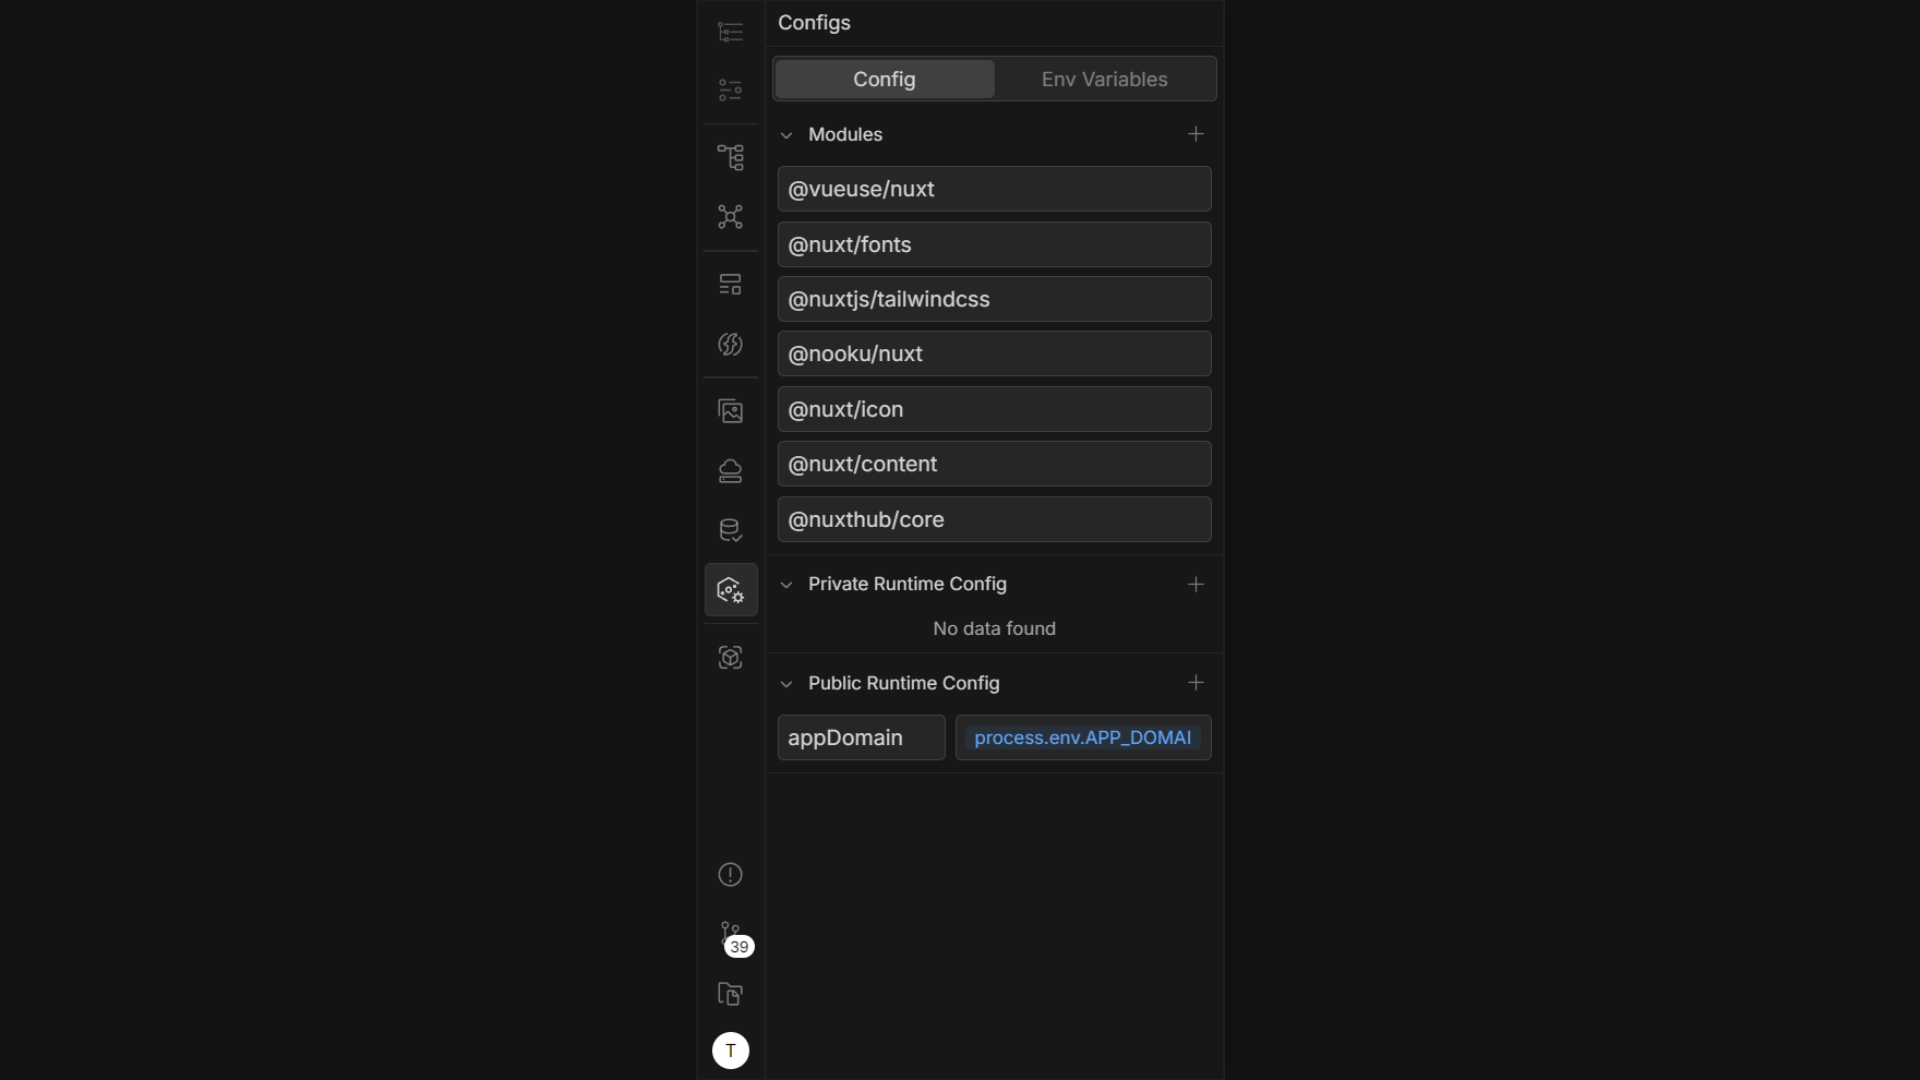The height and width of the screenshot is (1080, 1920).
Task: Switch to the Env Variables tab
Action: click(1104, 79)
